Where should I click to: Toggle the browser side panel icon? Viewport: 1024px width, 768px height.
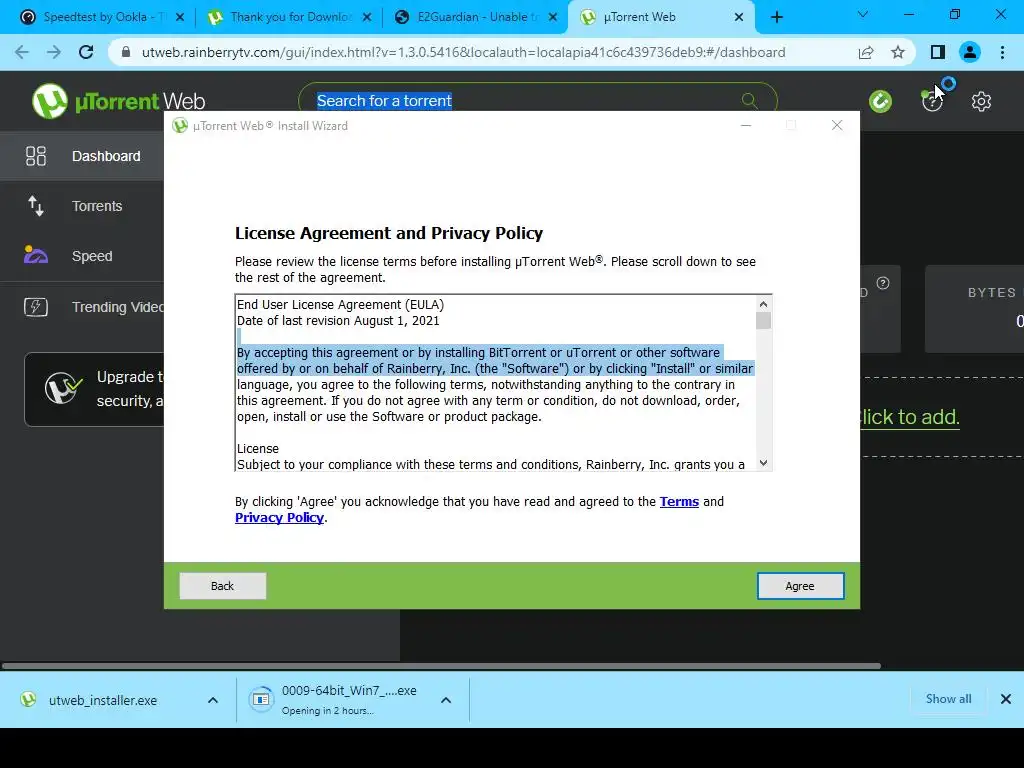coord(938,52)
